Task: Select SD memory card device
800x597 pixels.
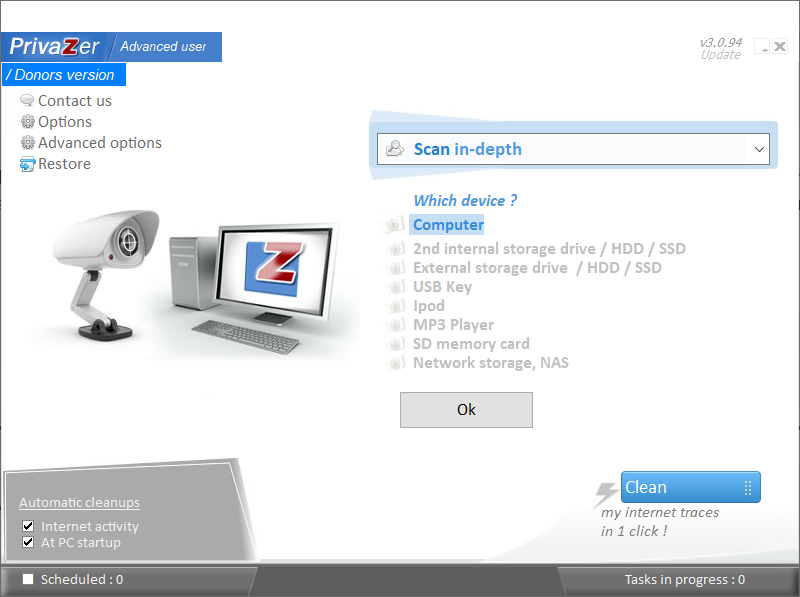Action: coord(471,343)
